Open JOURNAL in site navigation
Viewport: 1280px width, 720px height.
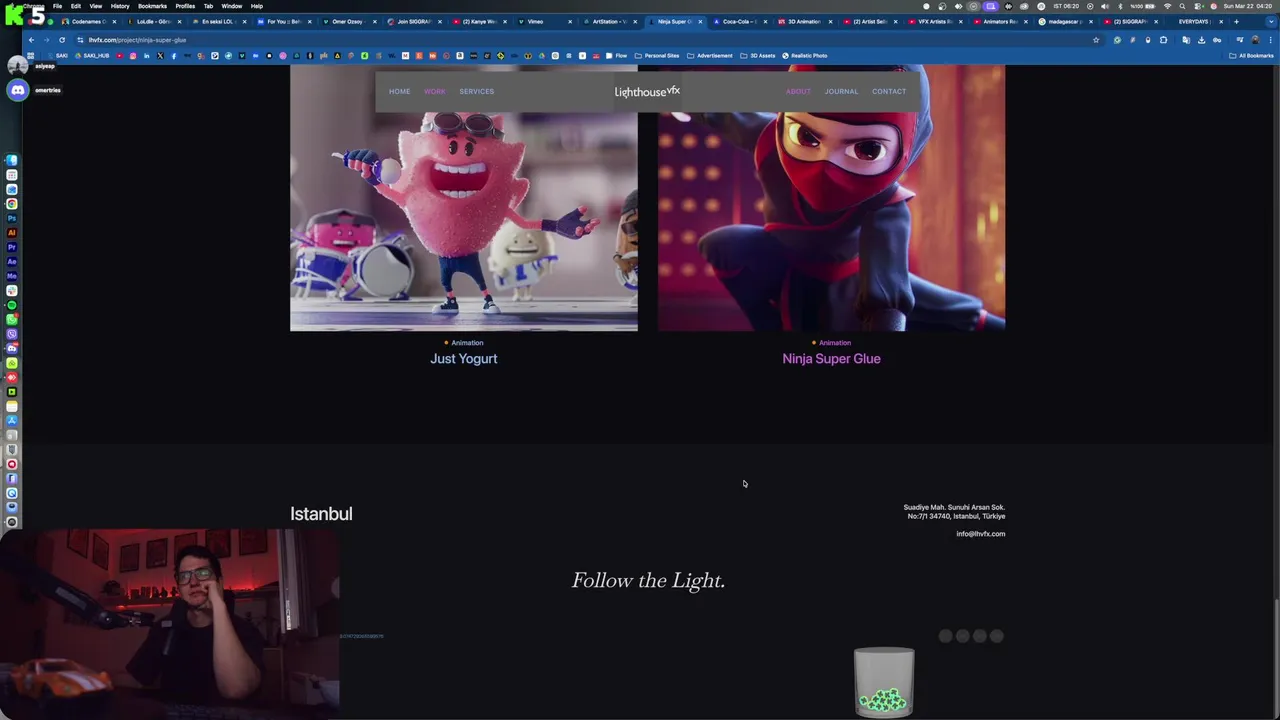(841, 91)
